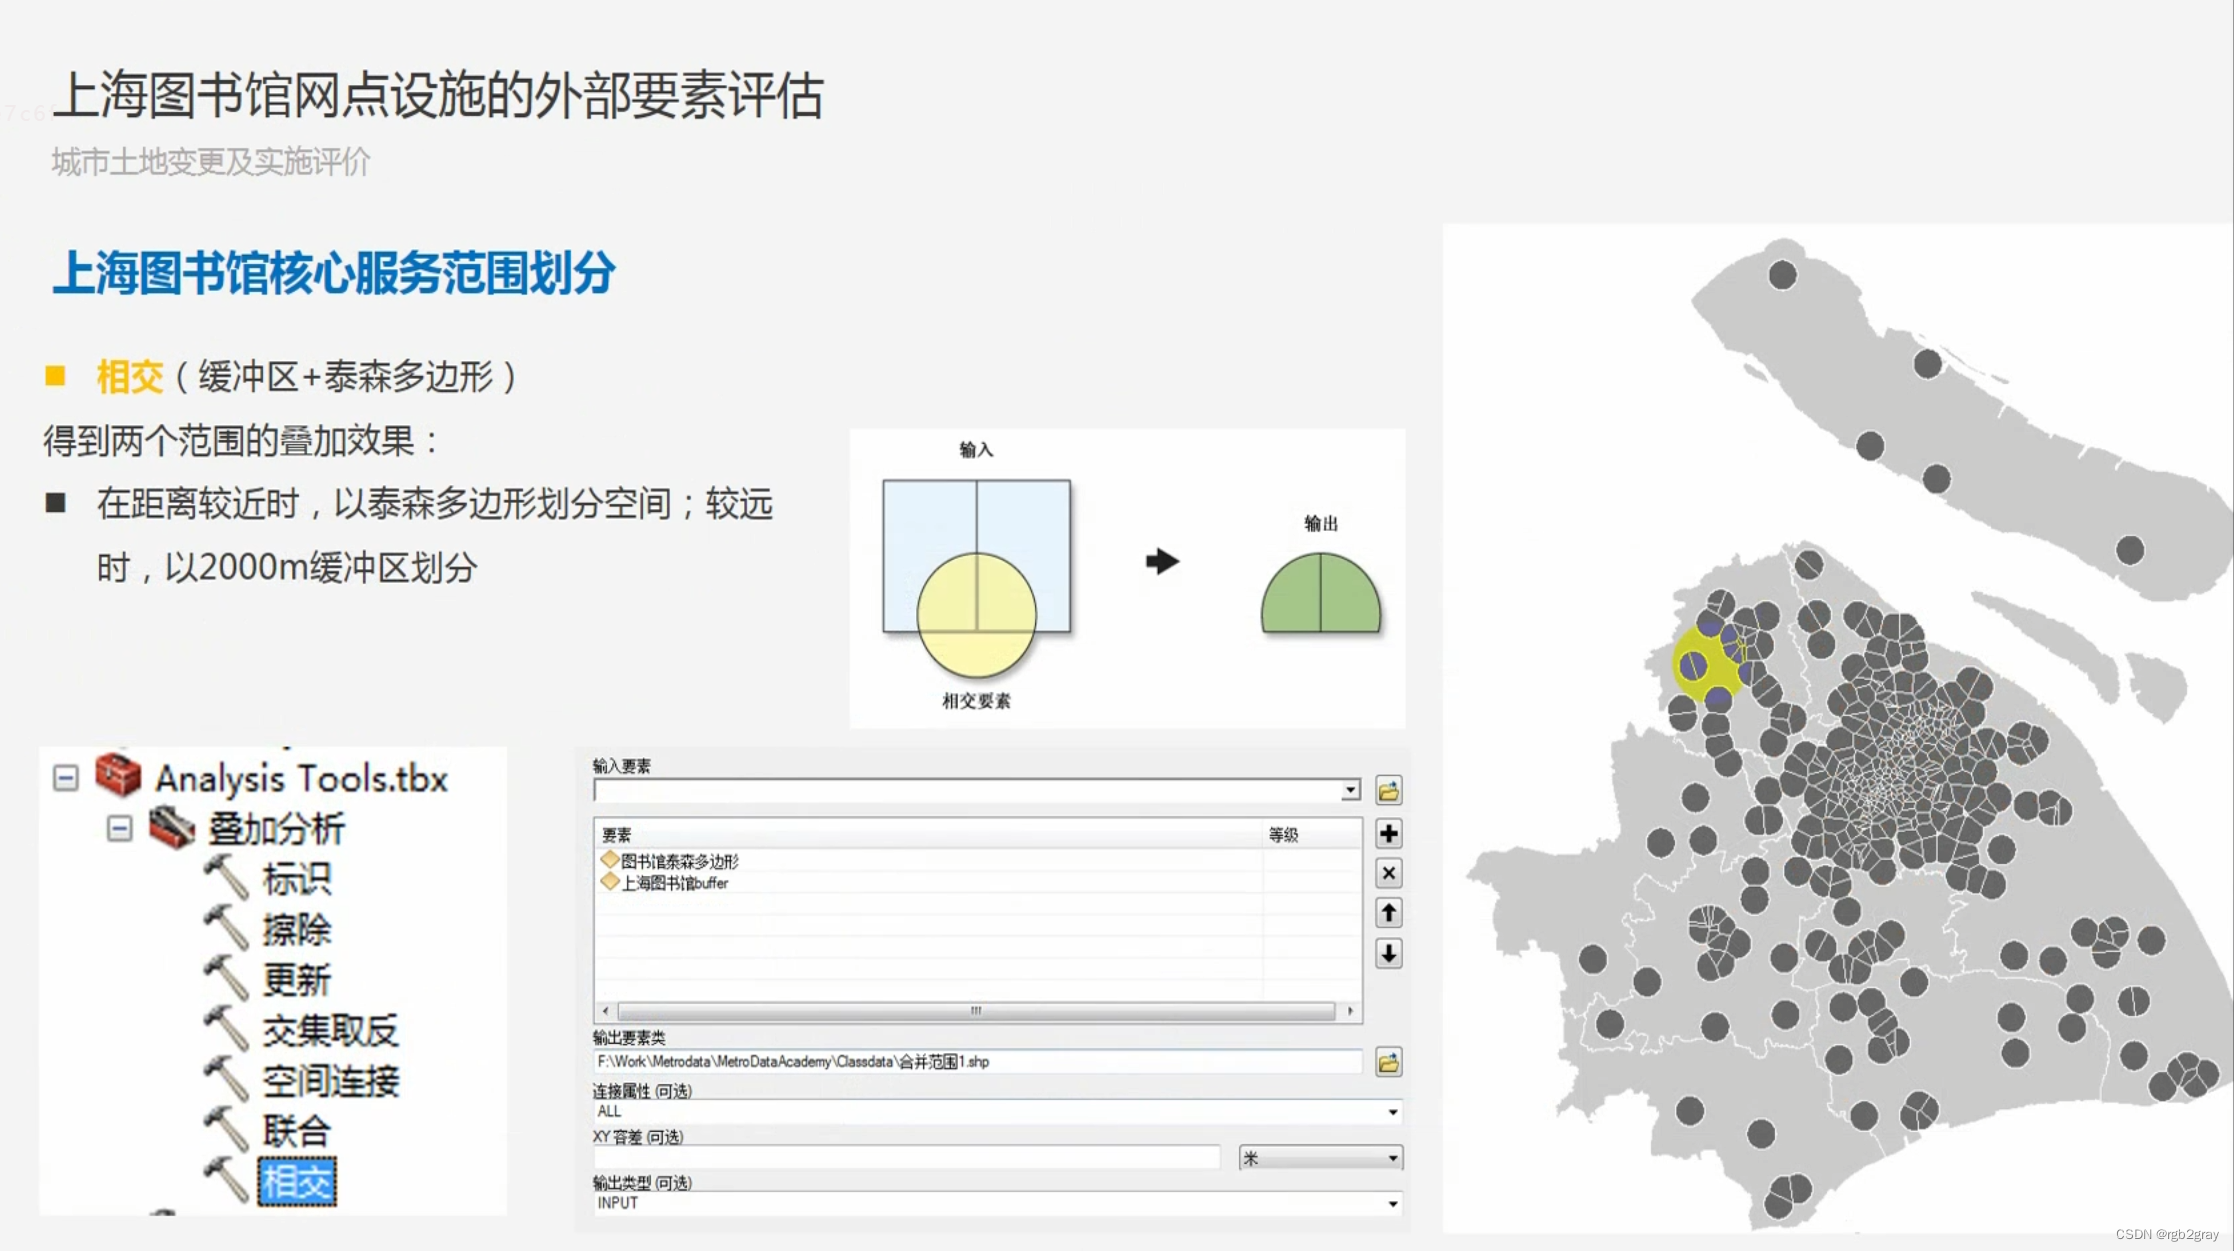
Task: Open the 交集取反 tool
Action: (x=330, y=1030)
